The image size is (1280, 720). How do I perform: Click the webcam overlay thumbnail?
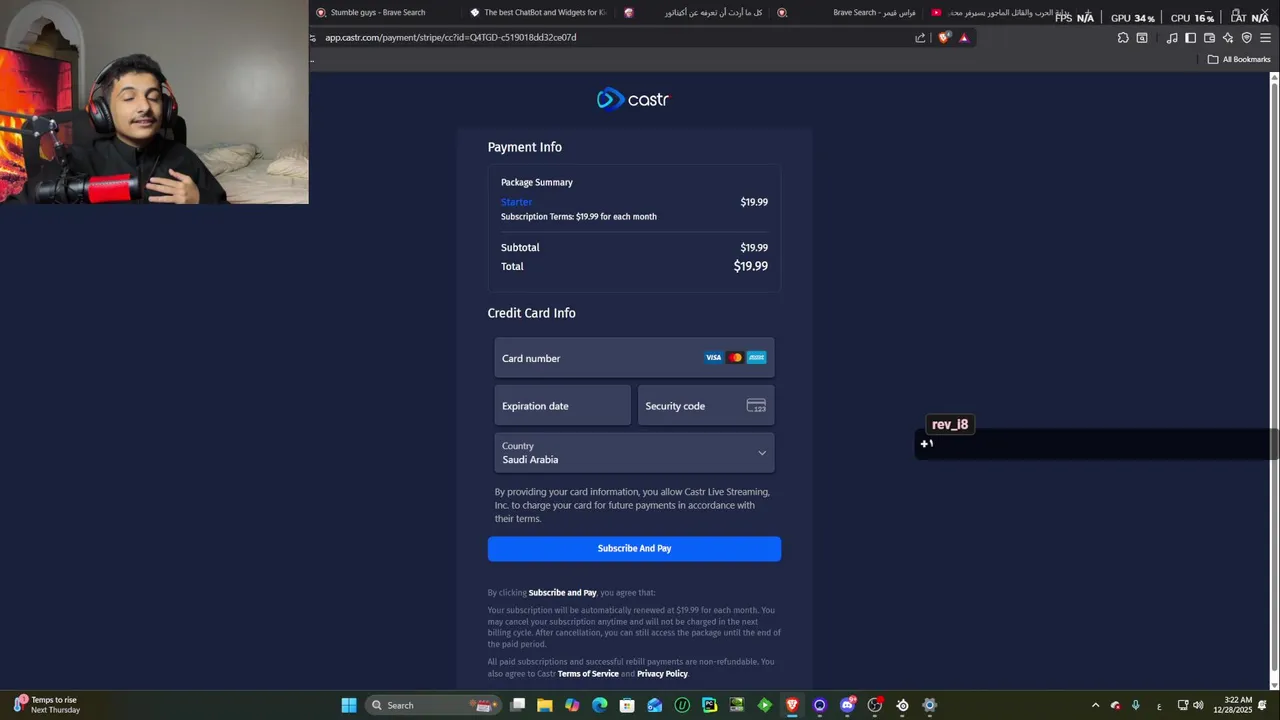pos(154,102)
